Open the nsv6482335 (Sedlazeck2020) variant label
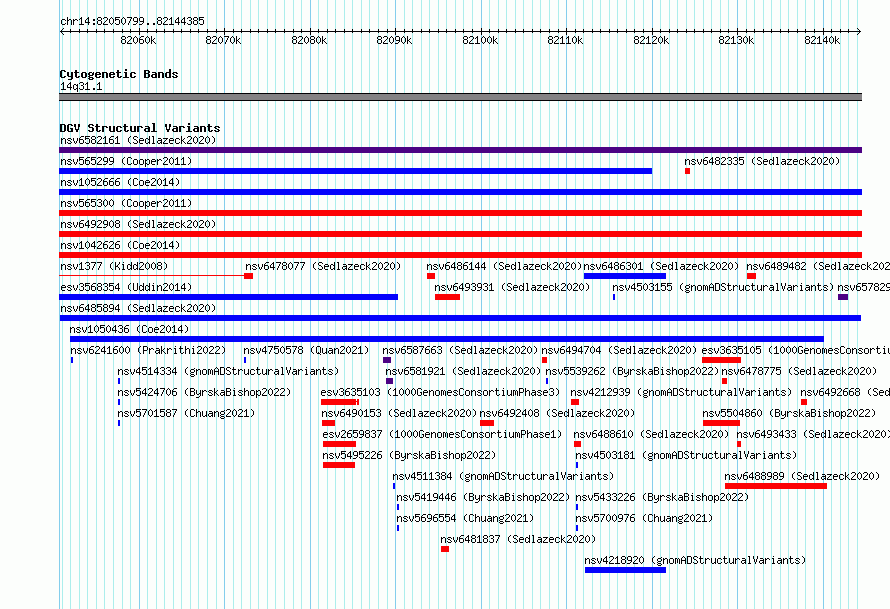The width and height of the screenshot is (890, 609). click(x=762, y=161)
